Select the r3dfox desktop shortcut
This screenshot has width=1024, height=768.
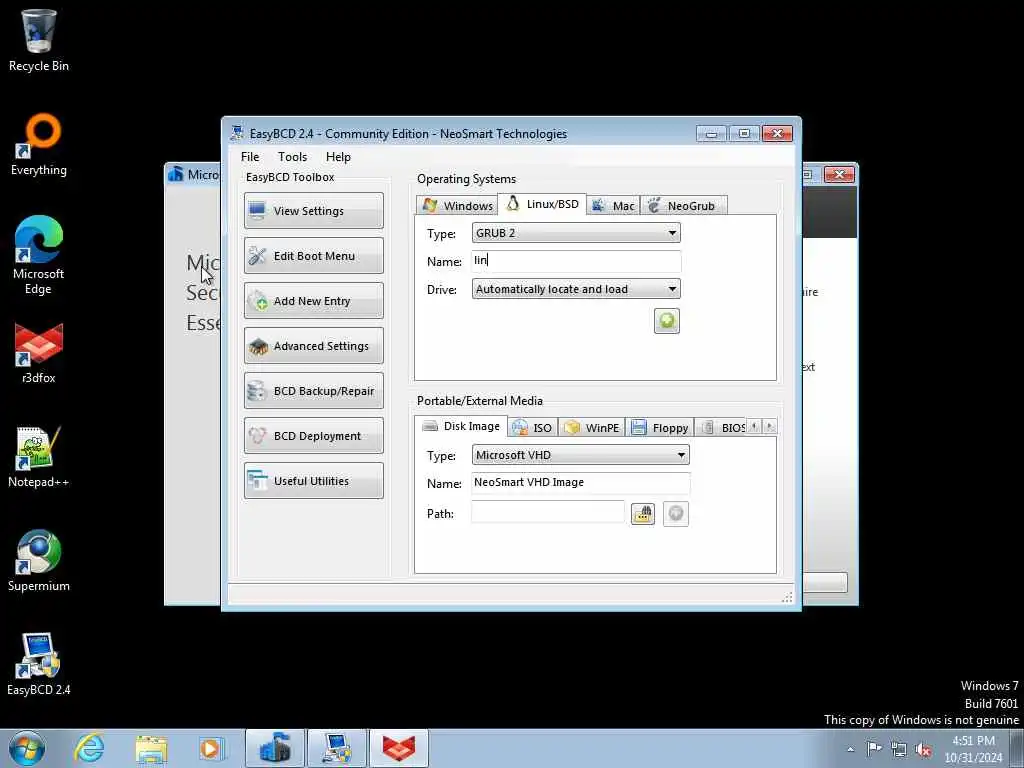[x=39, y=353]
